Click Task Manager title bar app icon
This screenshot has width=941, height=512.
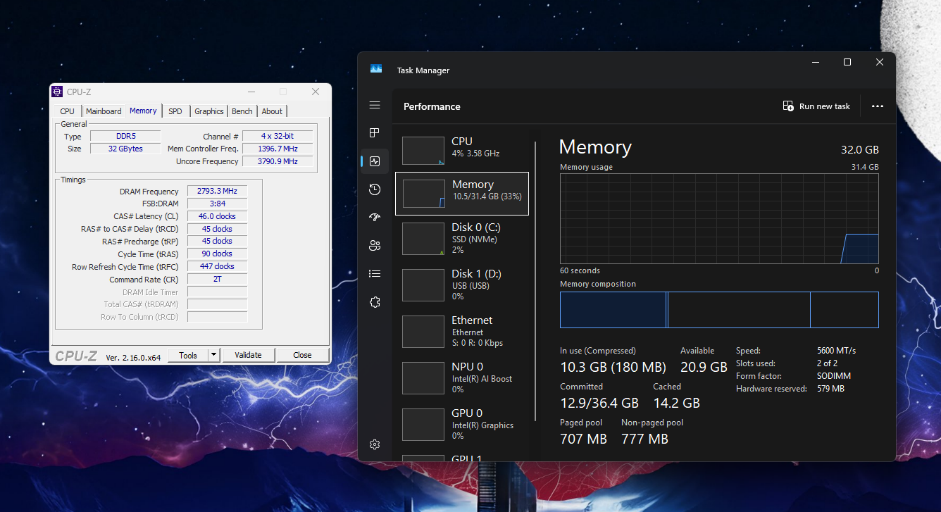pyautogui.click(x=376, y=70)
